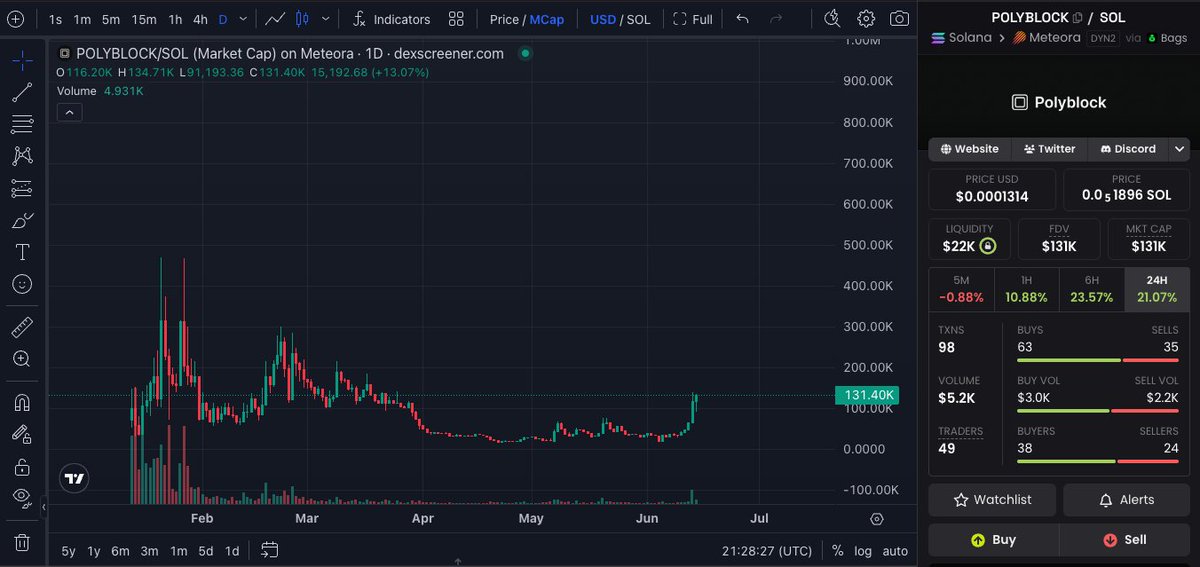1200x567 pixels.
Task: Add Polyblock to Watchlist
Action: 992,499
